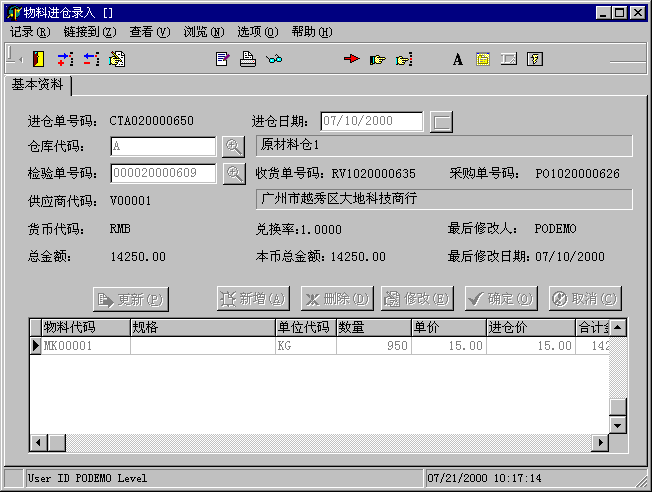Click the 仓库代码 input field
Image resolution: width=652 pixels, height=492 pixels.
coord(162,146)
